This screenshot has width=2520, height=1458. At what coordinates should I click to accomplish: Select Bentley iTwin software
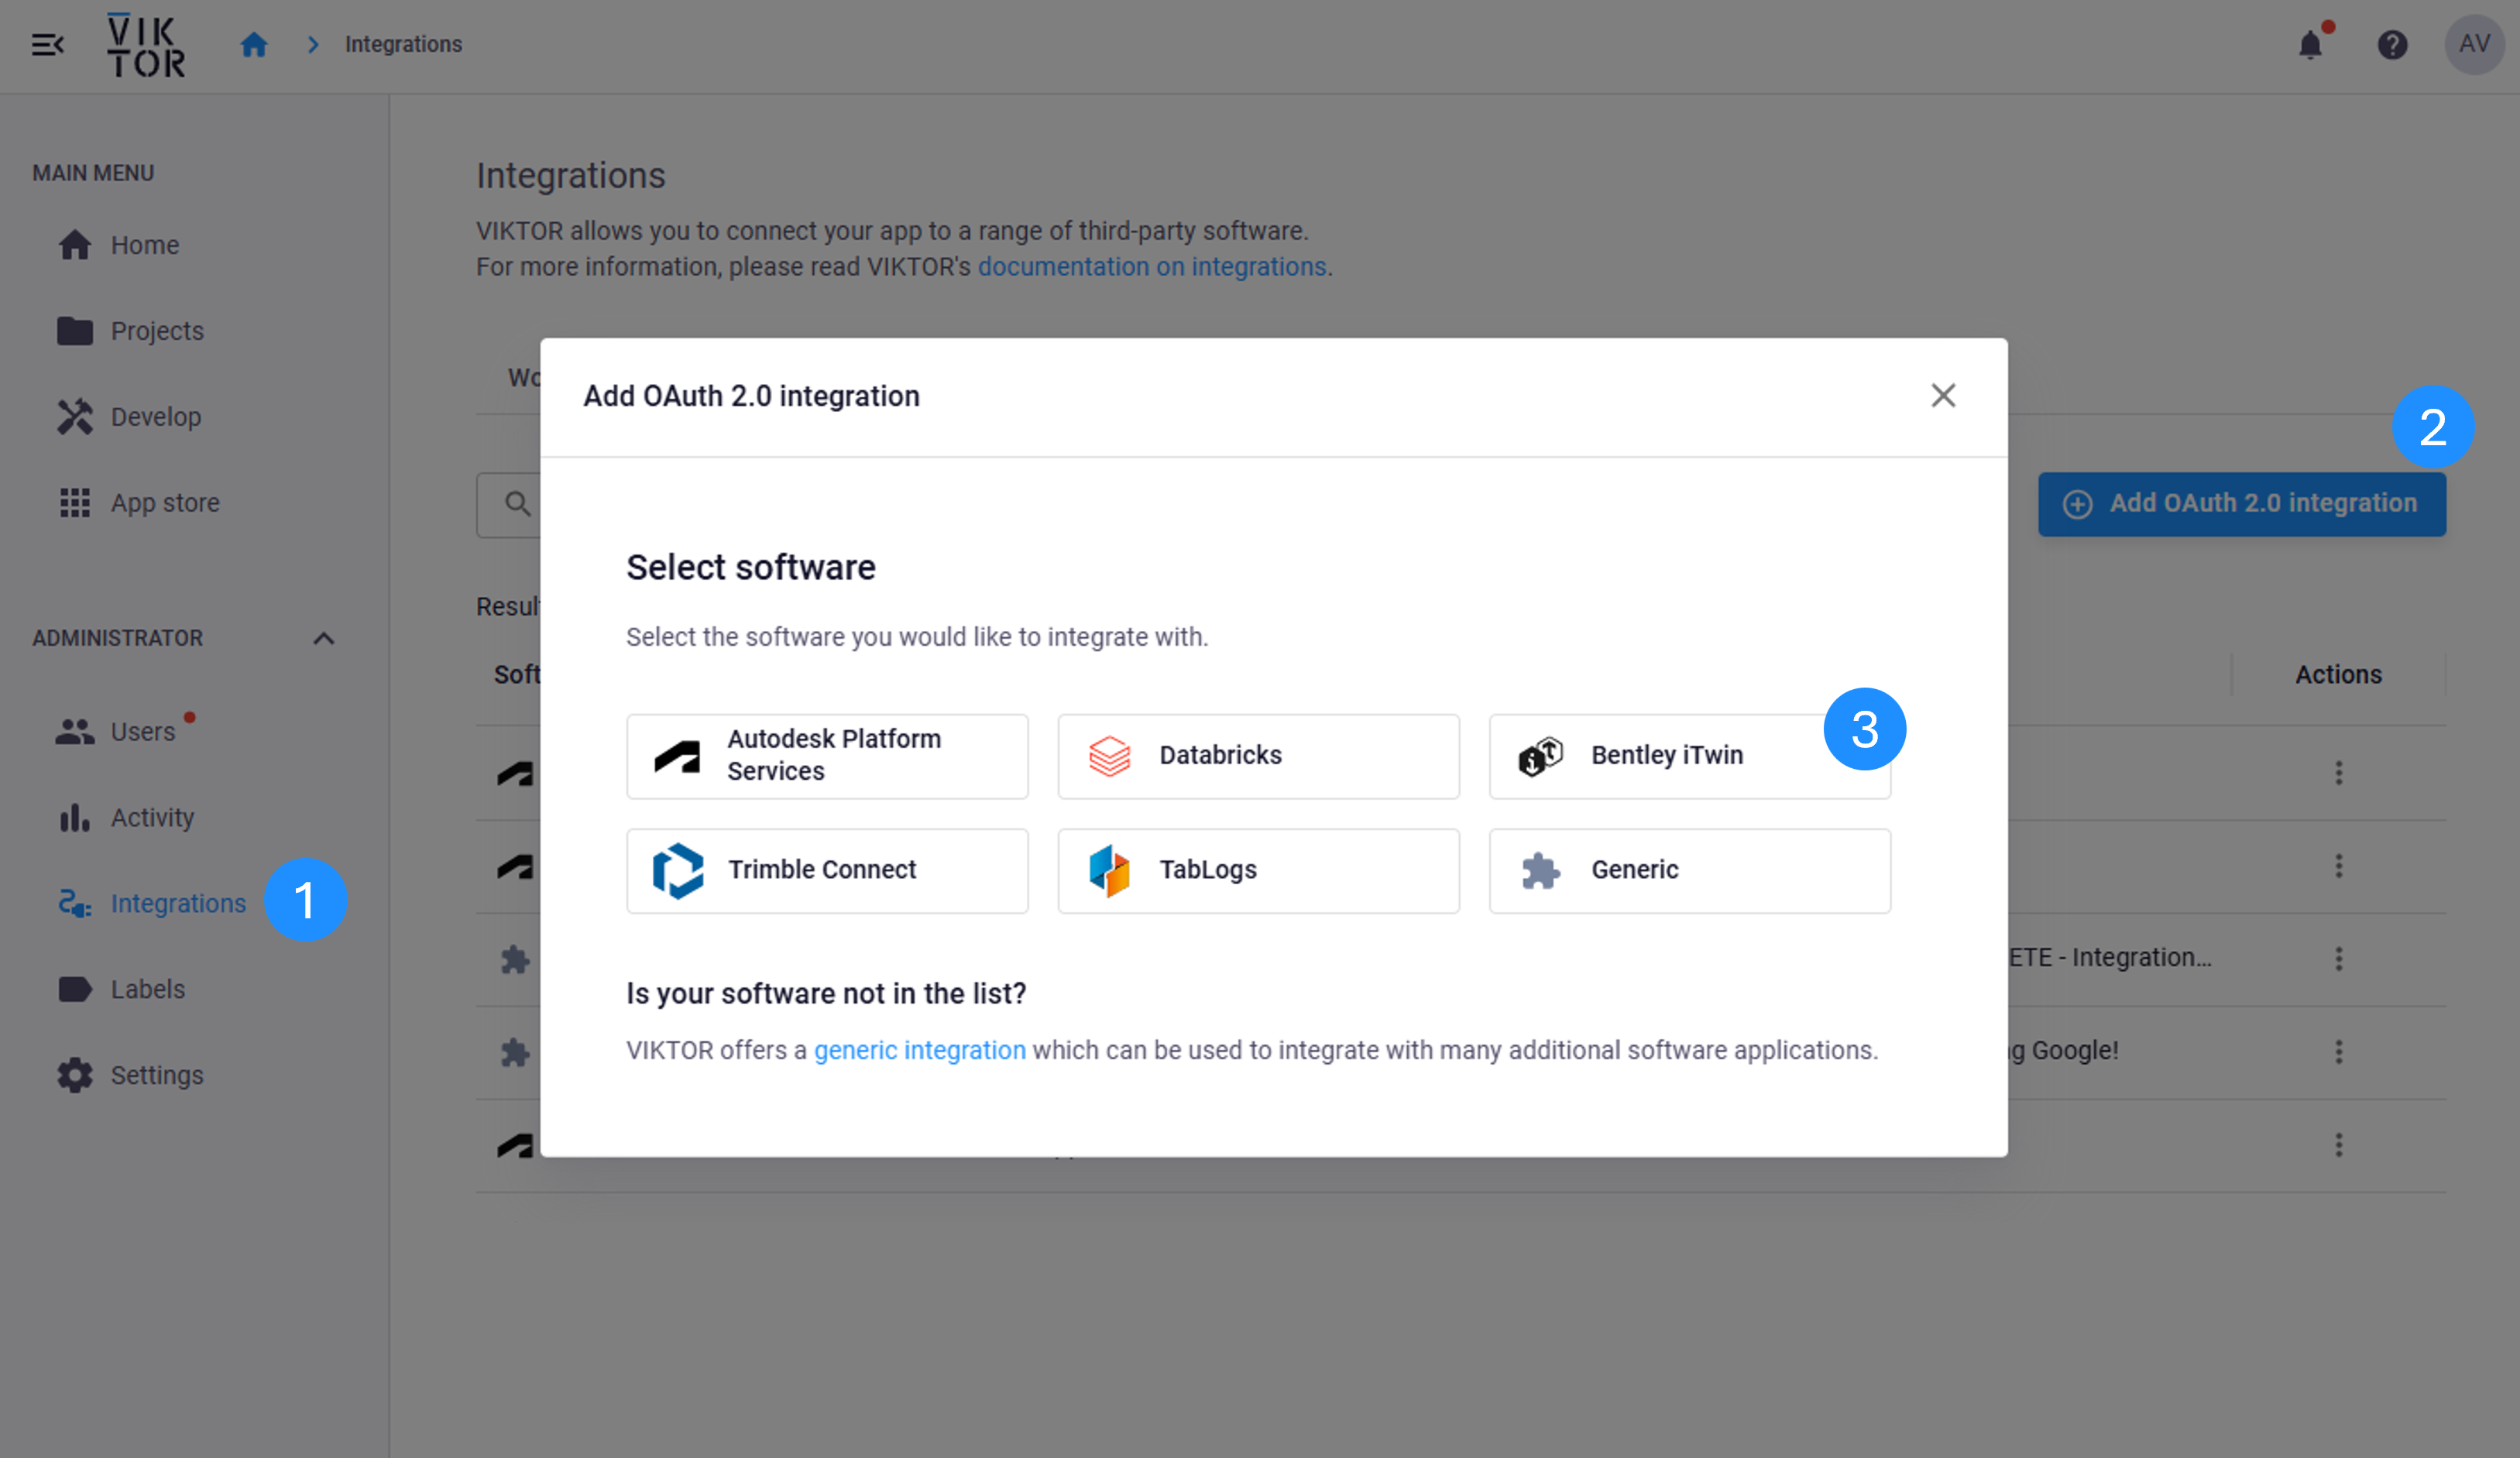tap(1689, 757)
